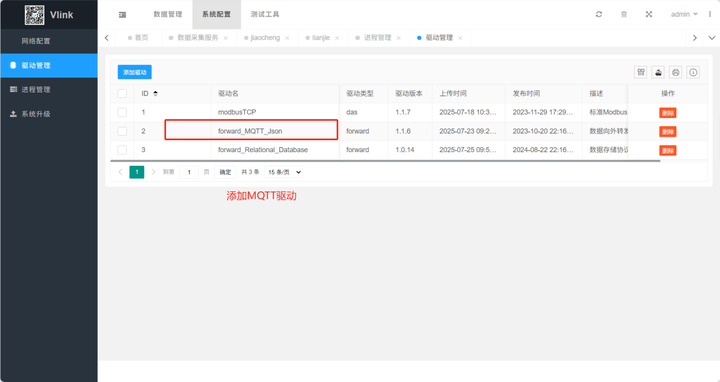
Task: Select the 驱动管理 tab
Action: [x=439, y=38]
